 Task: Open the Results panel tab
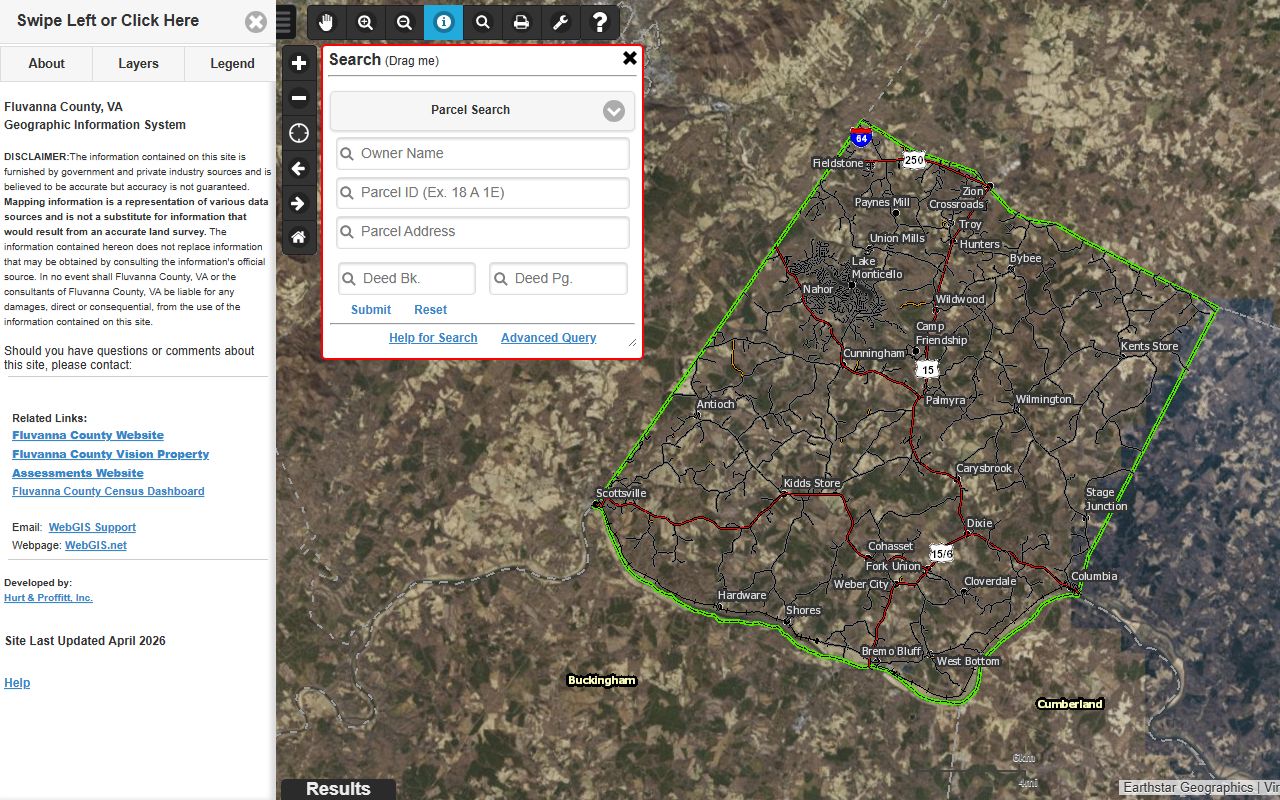(338, 789)
